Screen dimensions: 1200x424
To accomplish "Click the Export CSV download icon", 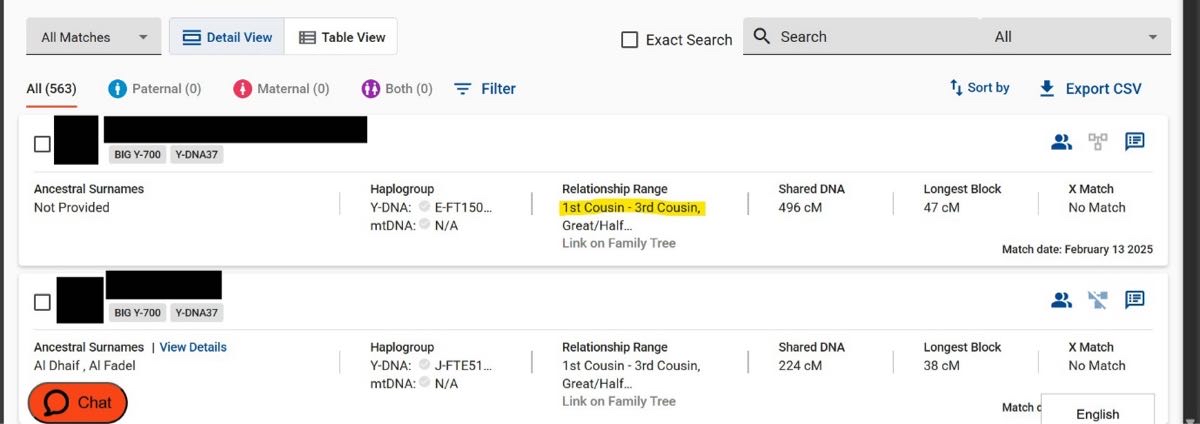I will (x=1047, y=88).
